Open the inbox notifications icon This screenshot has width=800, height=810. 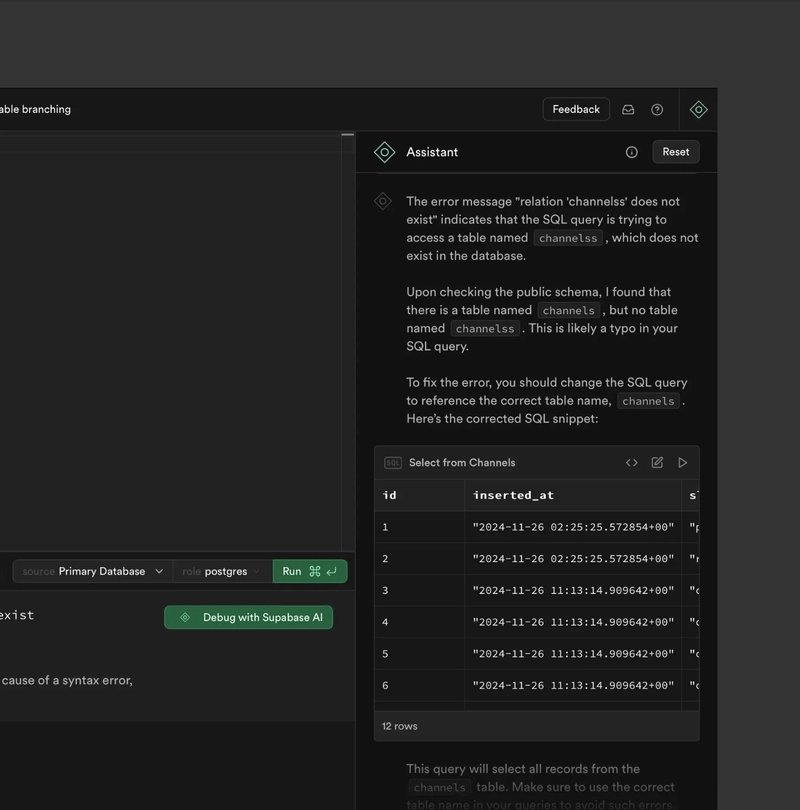tap(628, 110)
